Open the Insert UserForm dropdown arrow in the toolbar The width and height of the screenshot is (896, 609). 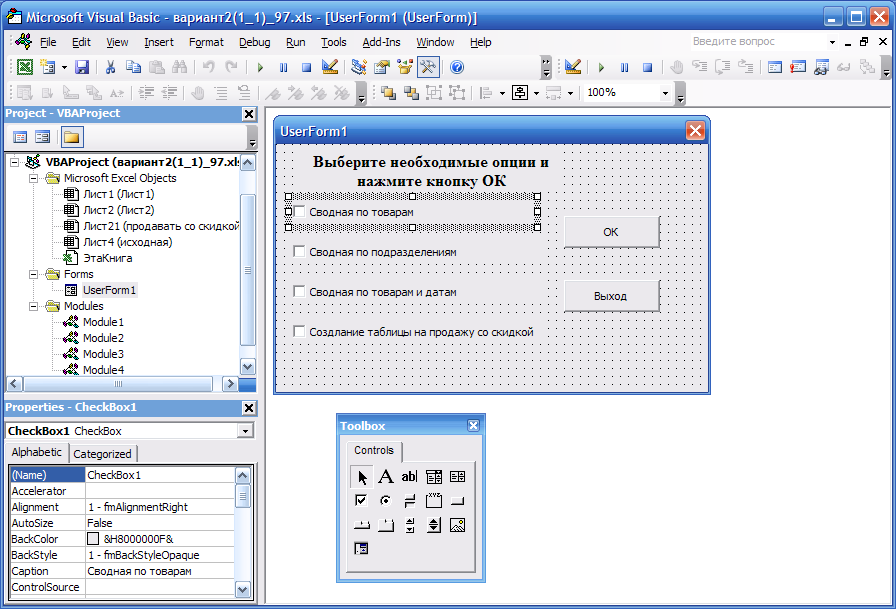[x=64, y=67]
